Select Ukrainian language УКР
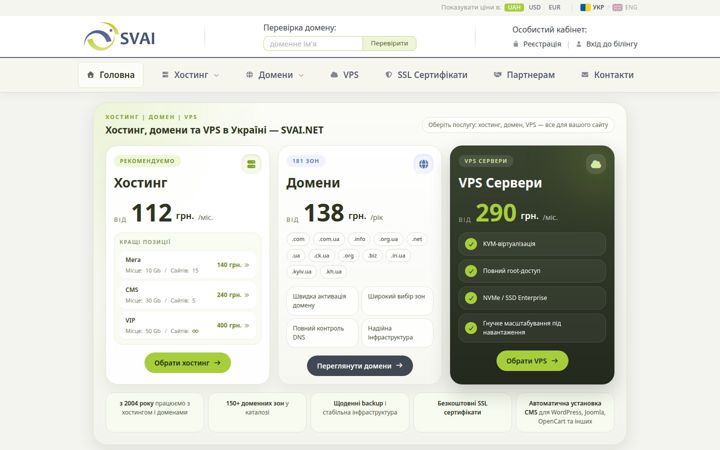Viewport: 720px width, 450px height. (x=592, y=7)
